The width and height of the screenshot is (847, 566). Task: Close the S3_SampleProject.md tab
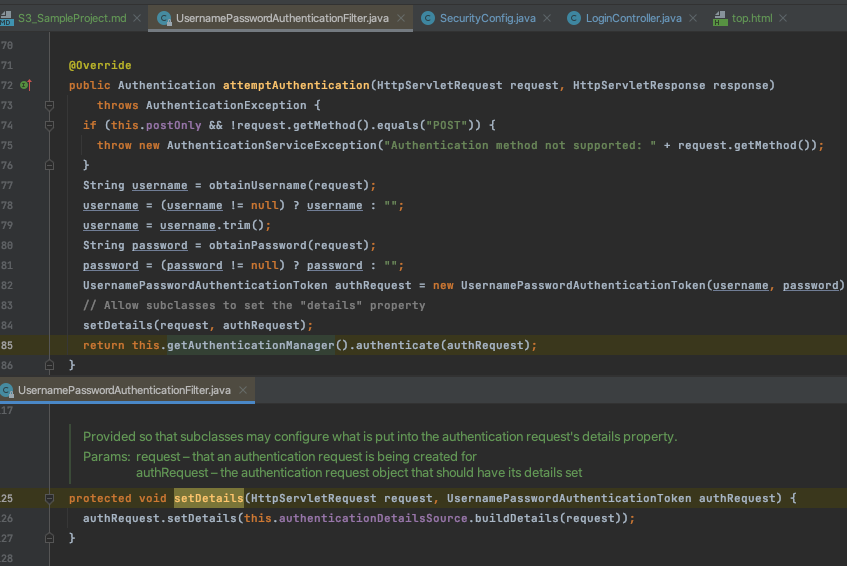click(137, 18)
